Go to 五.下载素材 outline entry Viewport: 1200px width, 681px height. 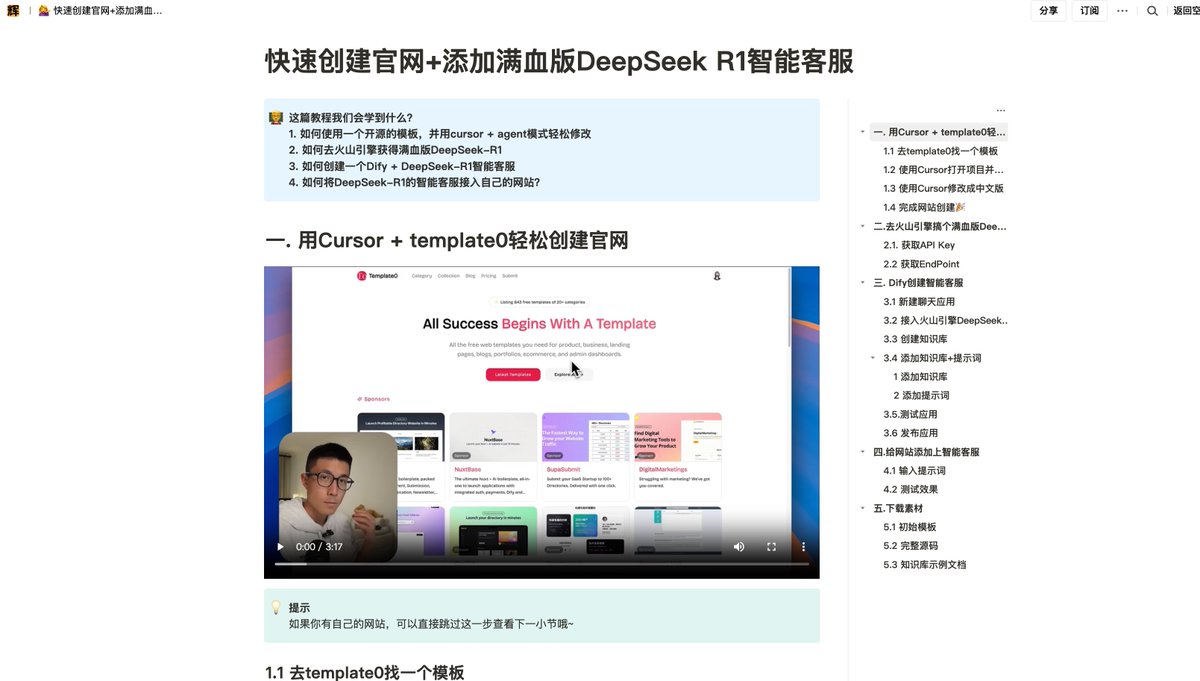(x=899, y=508)
